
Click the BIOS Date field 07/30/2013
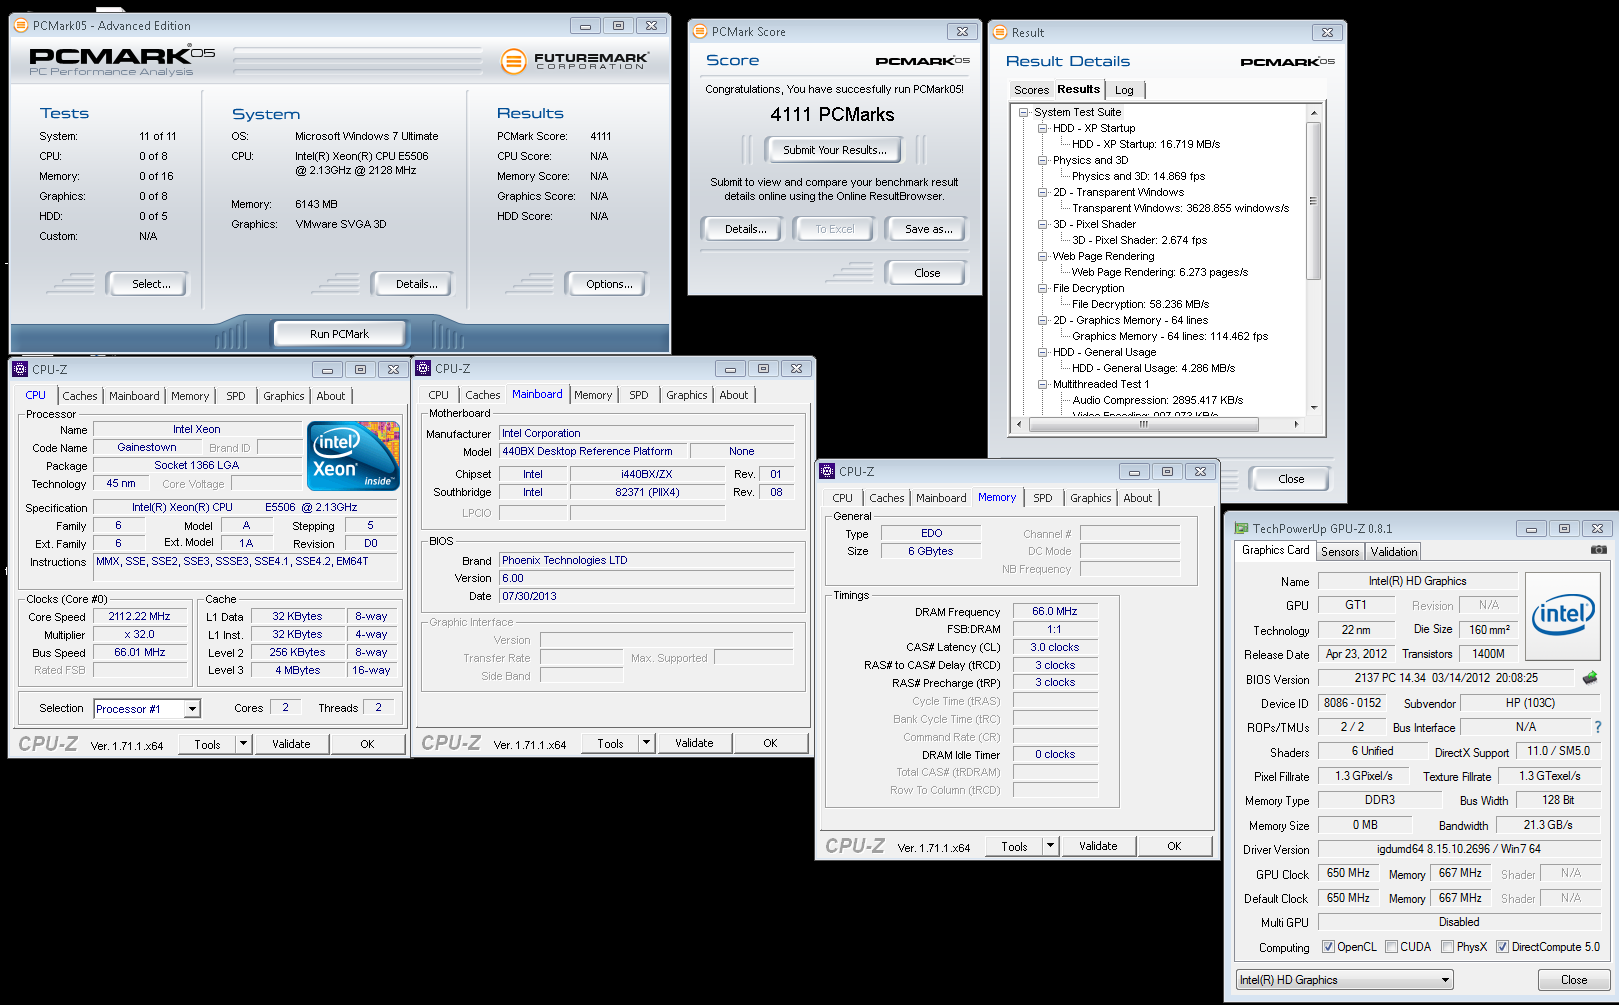[647, 596]
